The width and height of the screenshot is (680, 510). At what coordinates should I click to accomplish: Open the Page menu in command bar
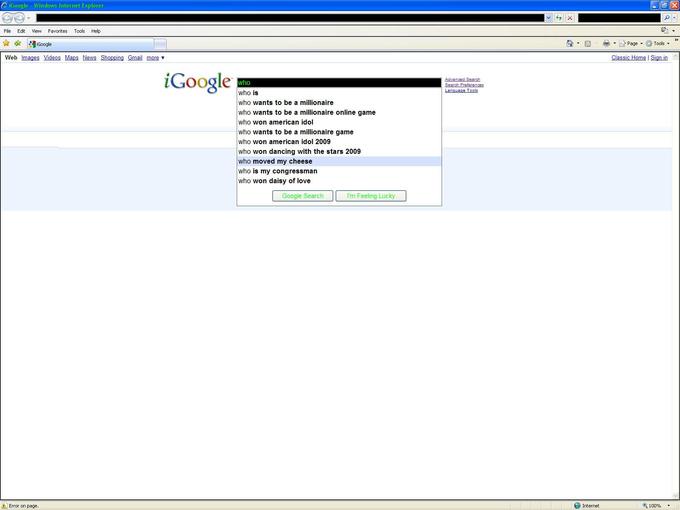point(631,43)
